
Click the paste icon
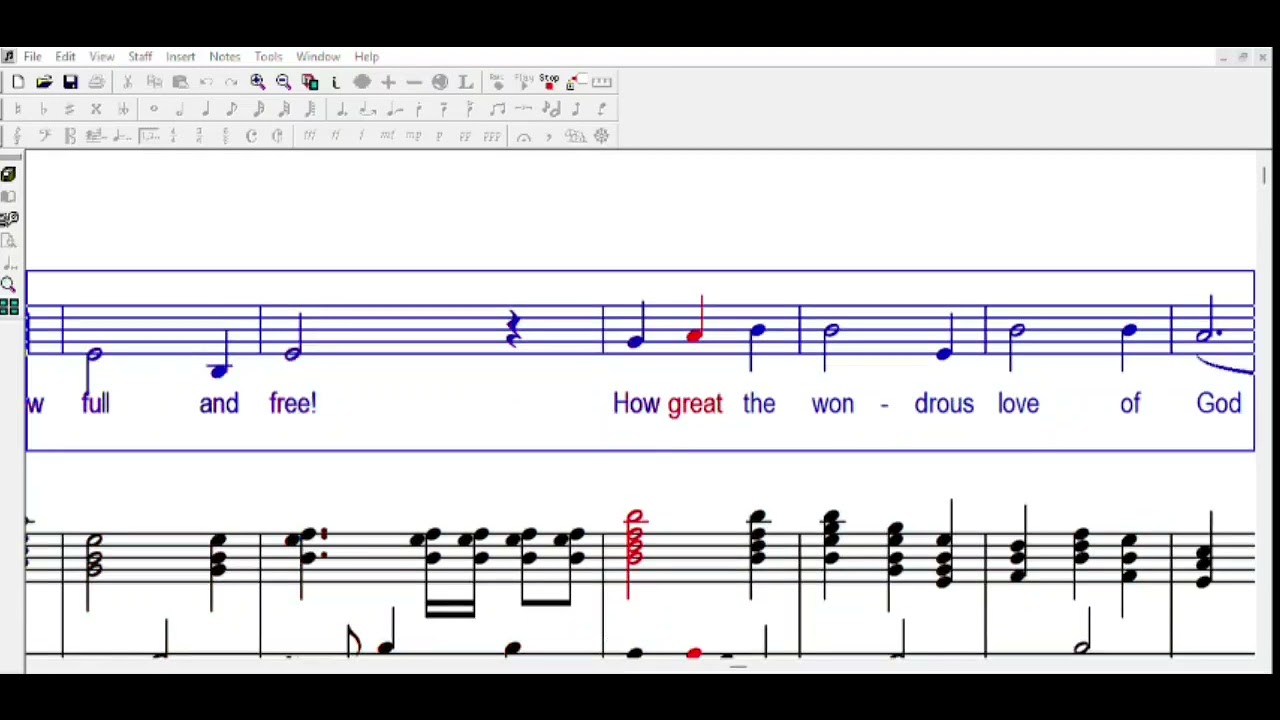point(180,82)
